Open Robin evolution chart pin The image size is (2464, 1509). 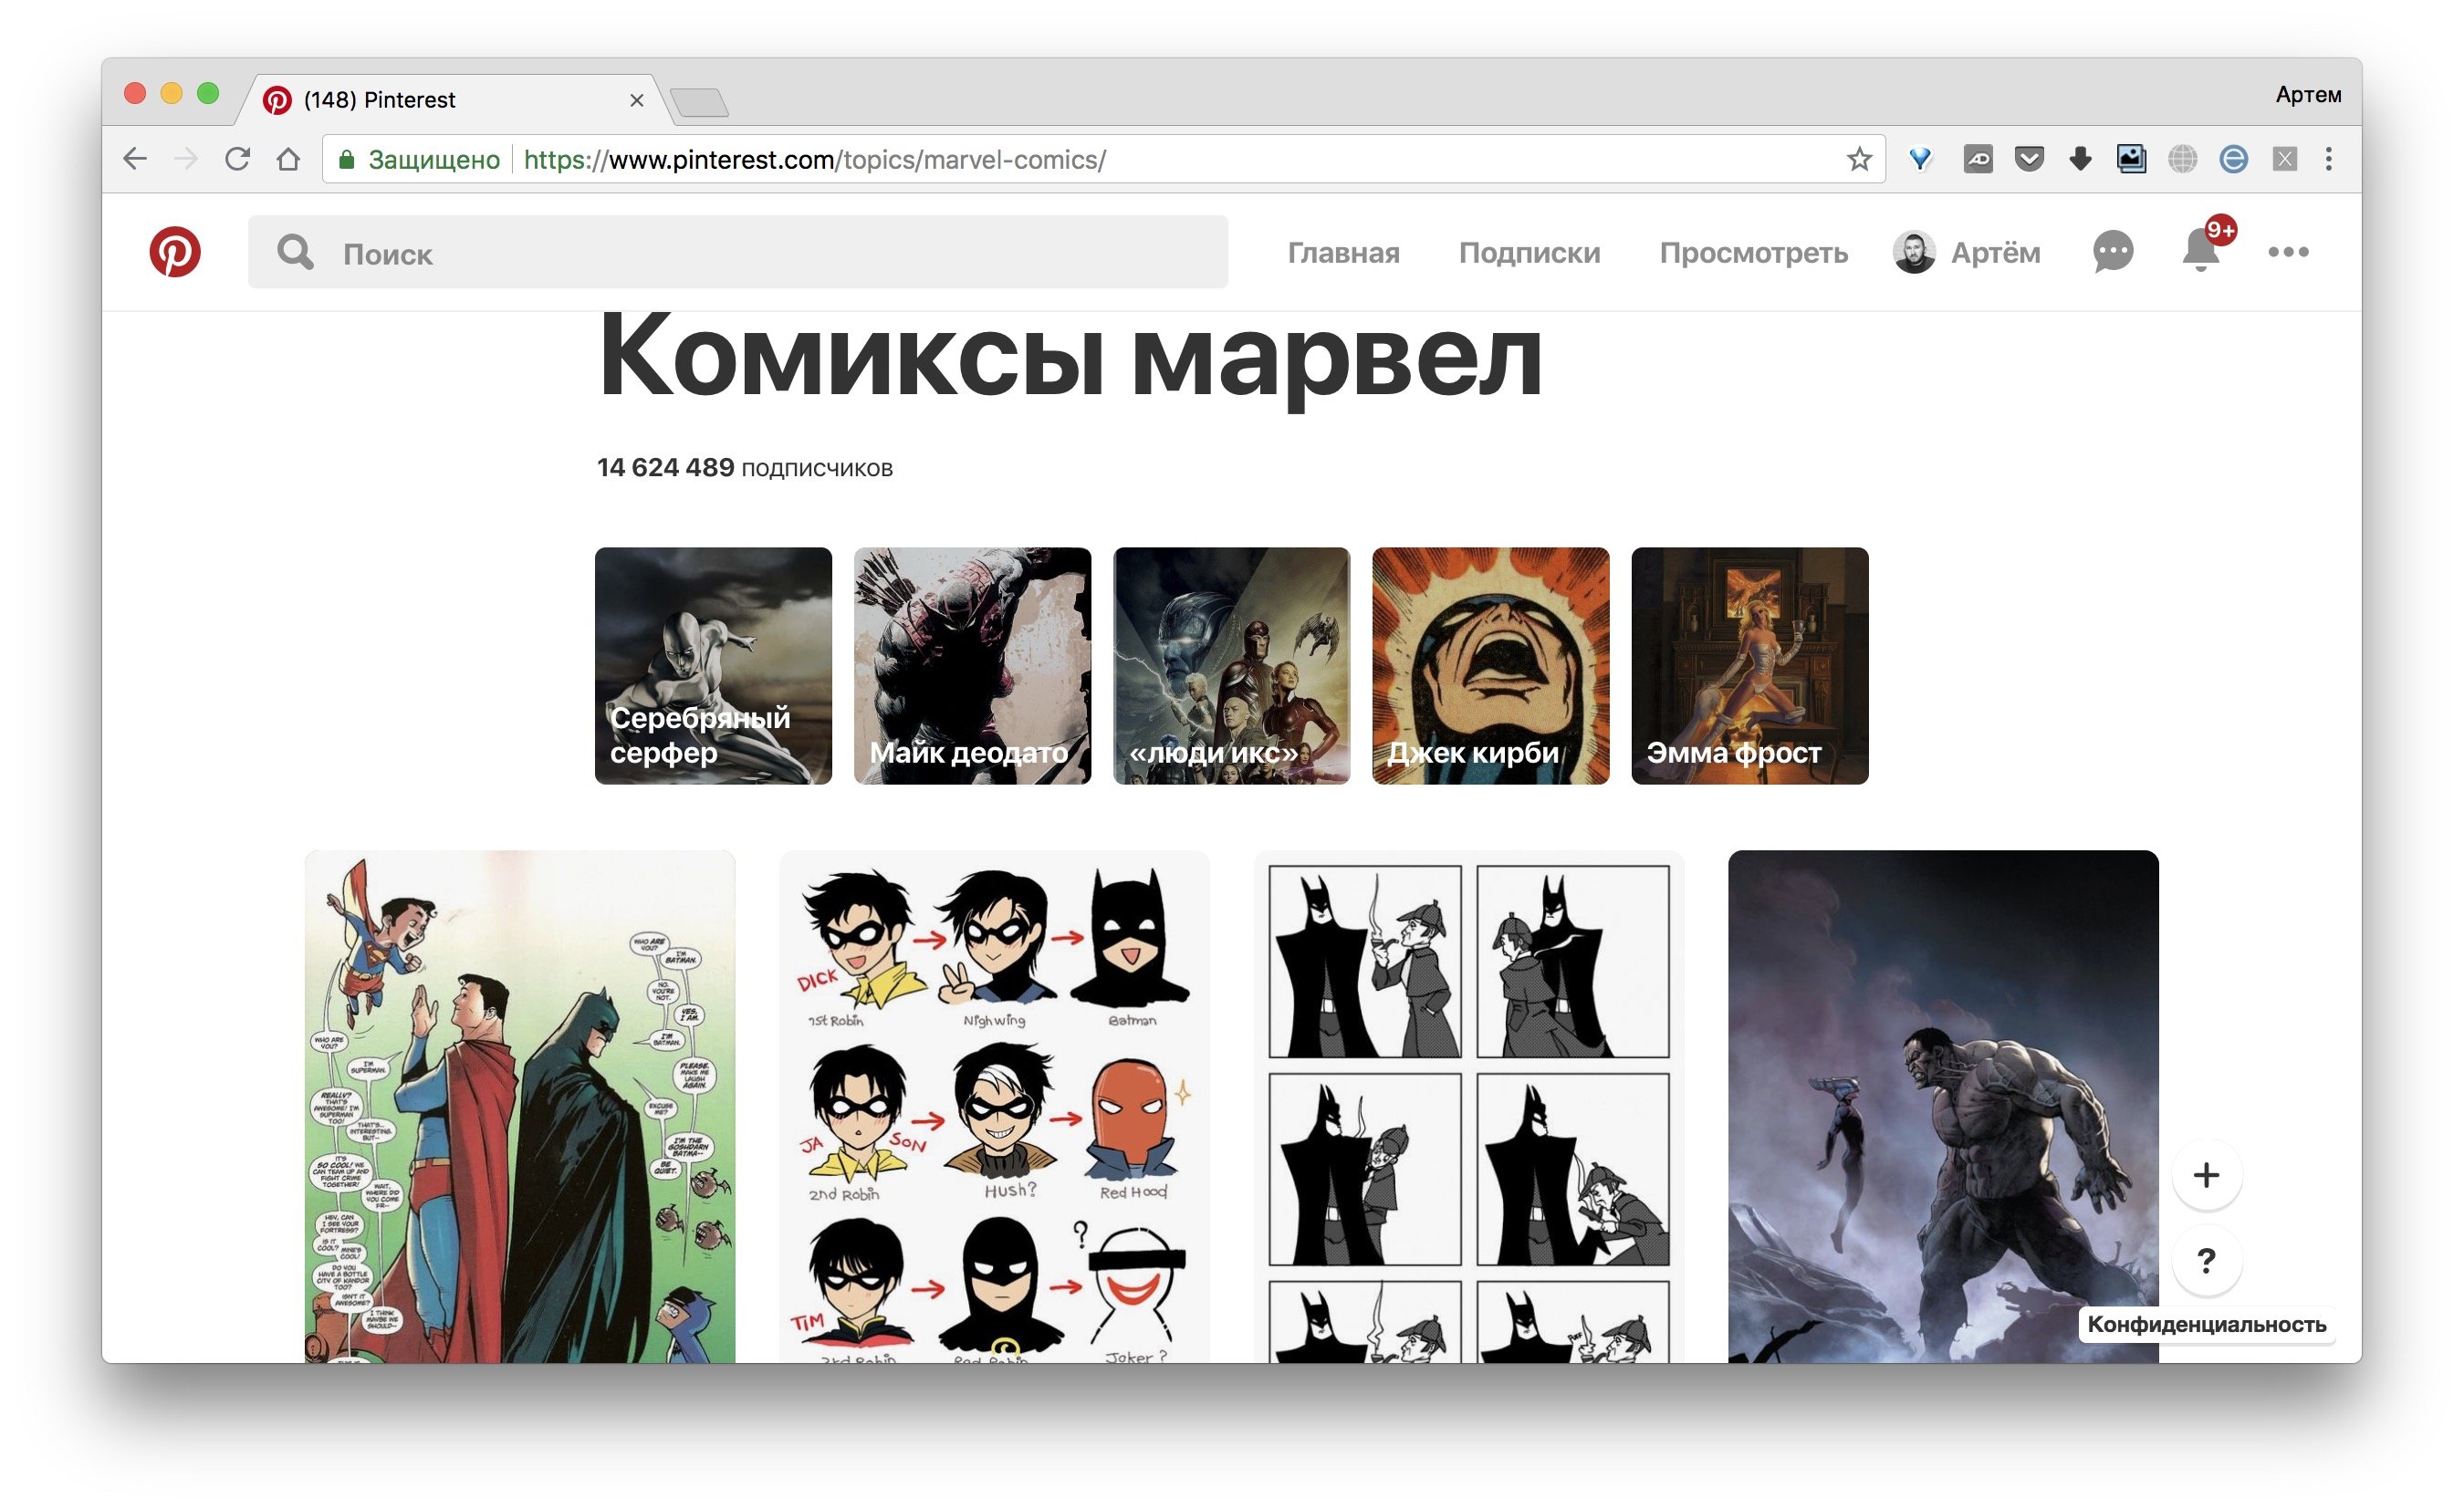pos(994,1106)
